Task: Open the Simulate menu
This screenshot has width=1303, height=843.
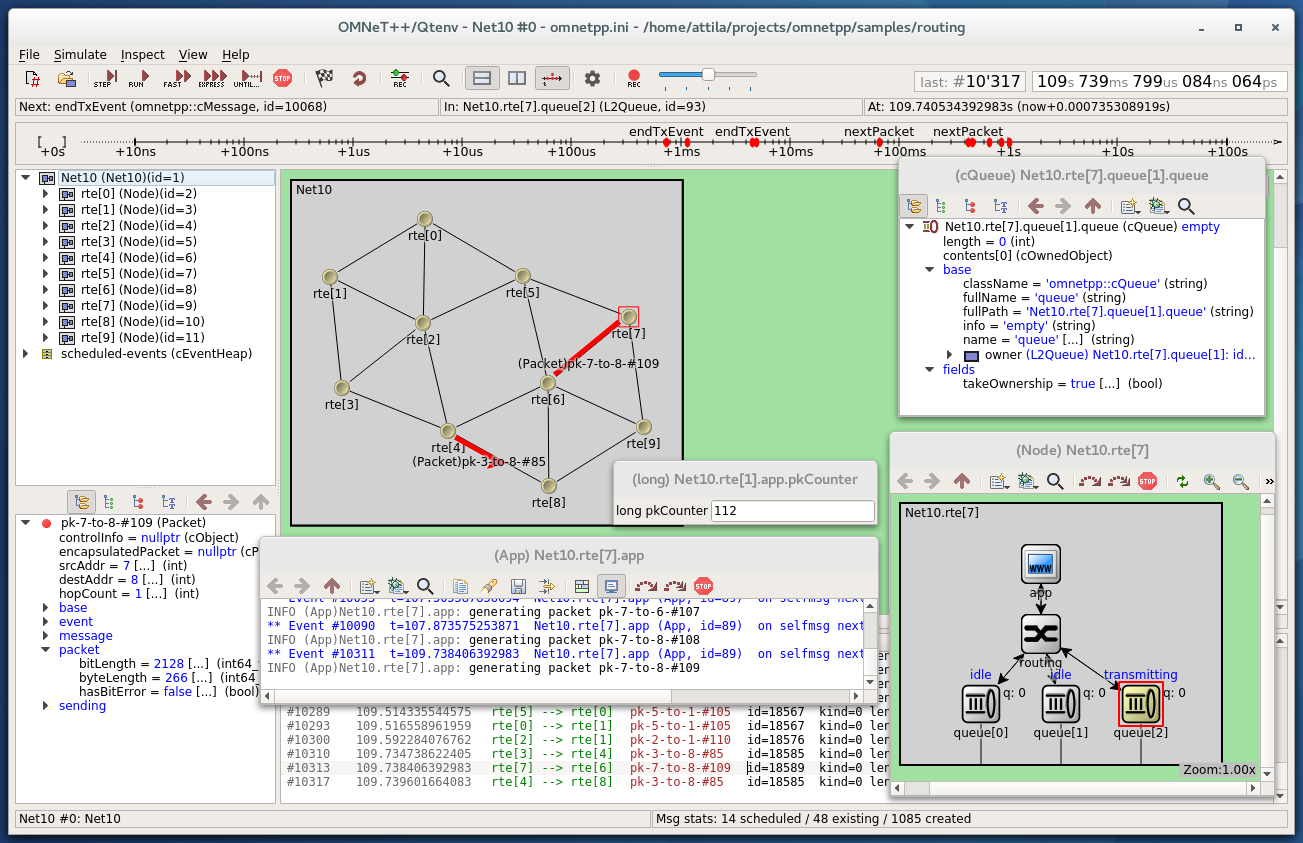Action: pyautogui.click(x=80, y=55)
